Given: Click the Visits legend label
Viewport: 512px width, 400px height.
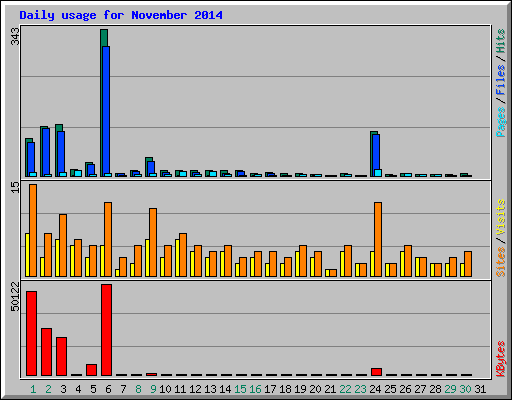Looking at the screenshot, I should click(x=501, y=217).
